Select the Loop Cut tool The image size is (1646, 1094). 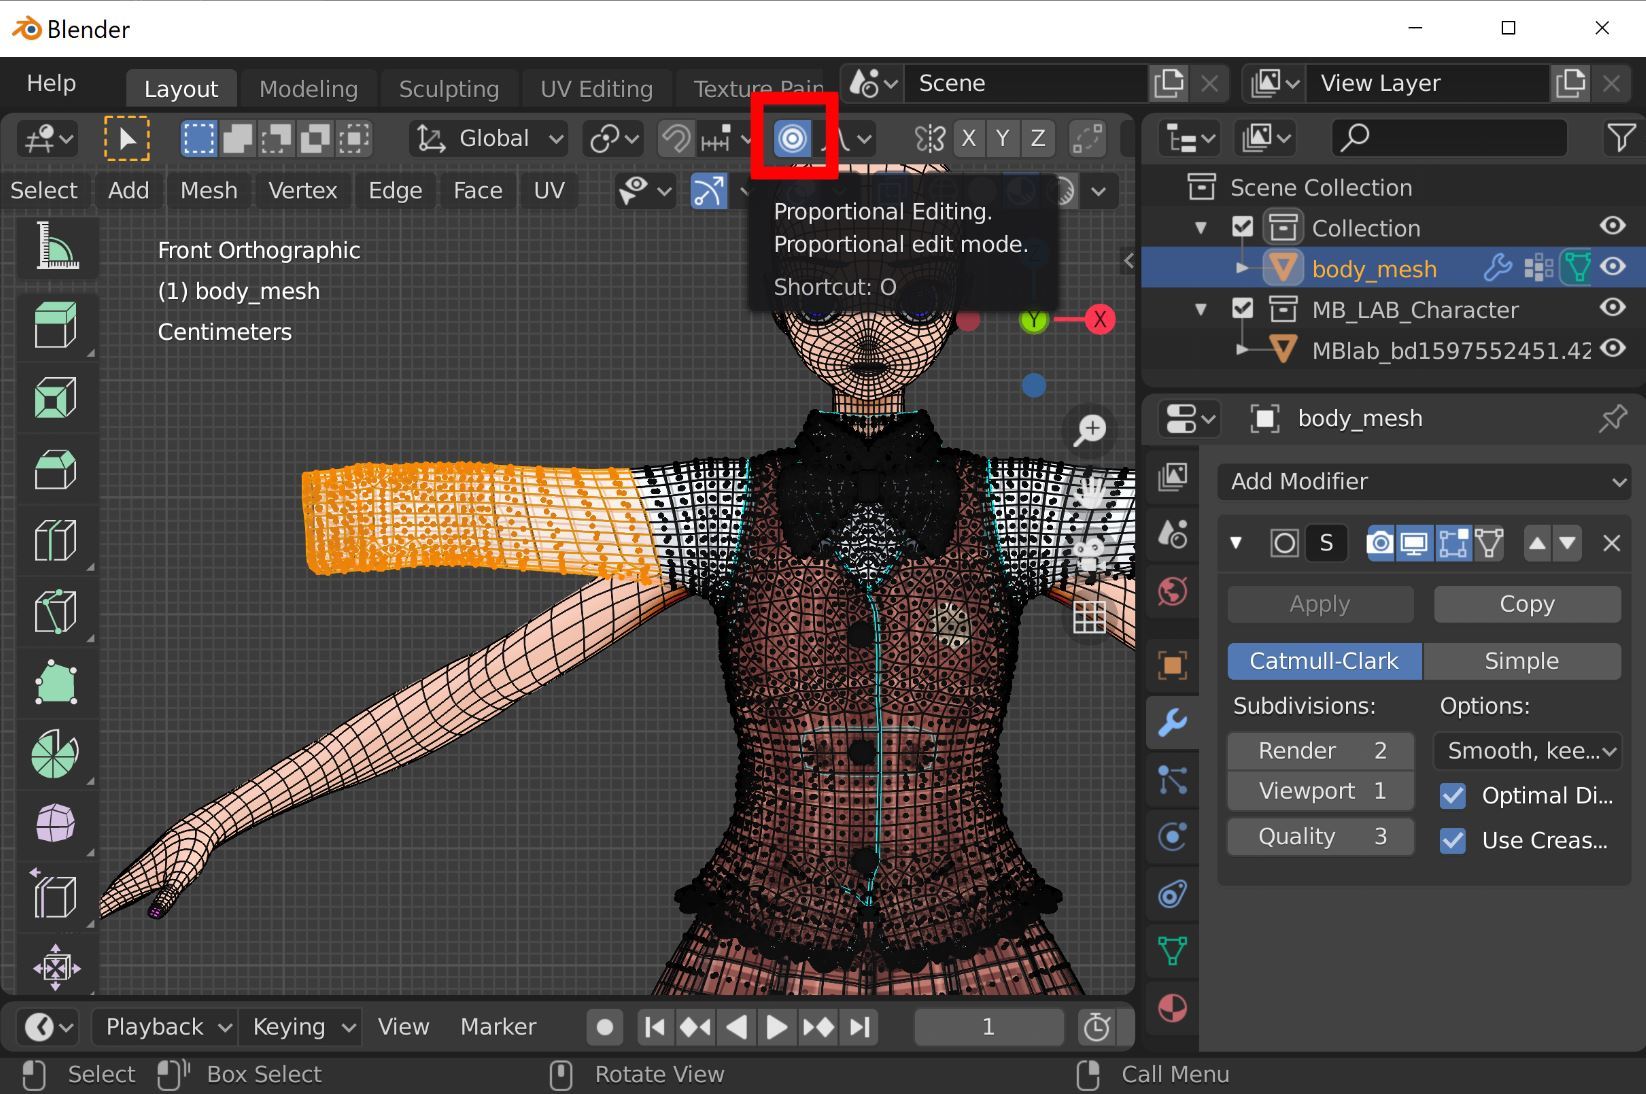pos(56,541)
